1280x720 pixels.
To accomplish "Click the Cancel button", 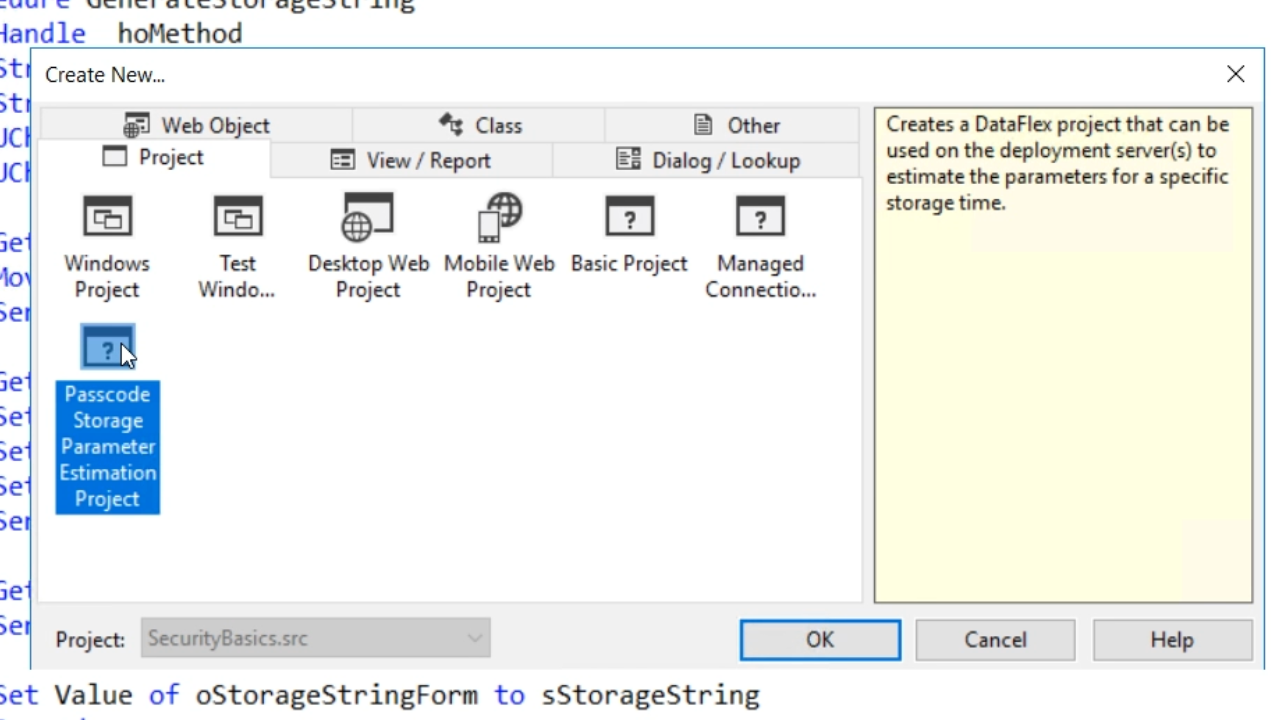I will click(995, 640).
